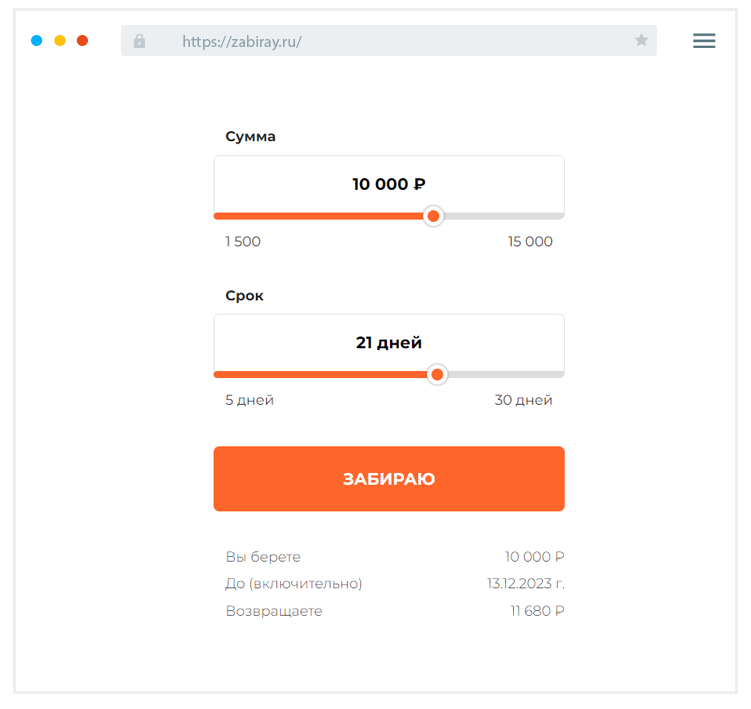Viewport: 751px width, 709px height.
Task: Click the 21 дней term field
Action: pyautogui.click(x=389, y=343)
